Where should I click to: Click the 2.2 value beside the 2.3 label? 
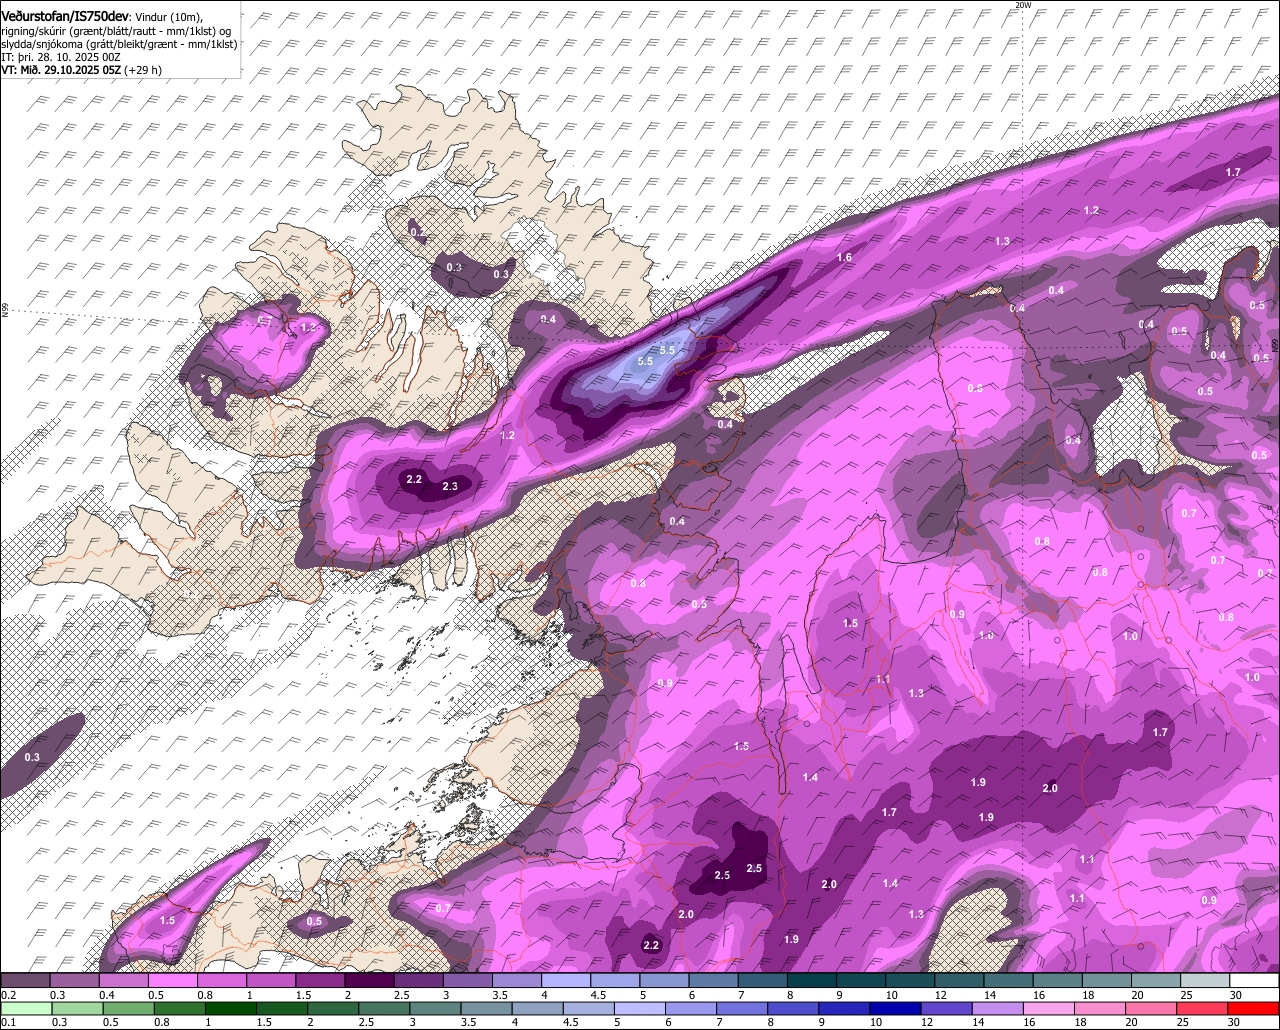pos(414,480)
